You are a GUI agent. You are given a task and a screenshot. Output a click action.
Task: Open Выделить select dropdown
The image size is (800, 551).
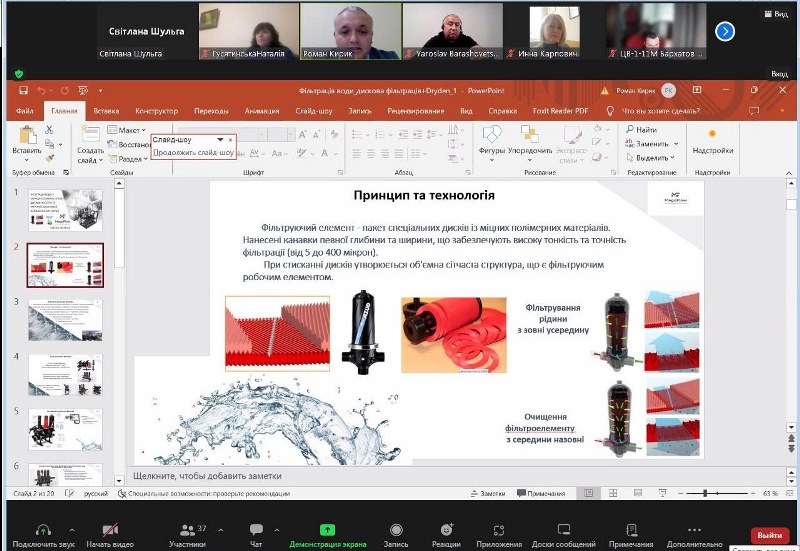[651, 158]
